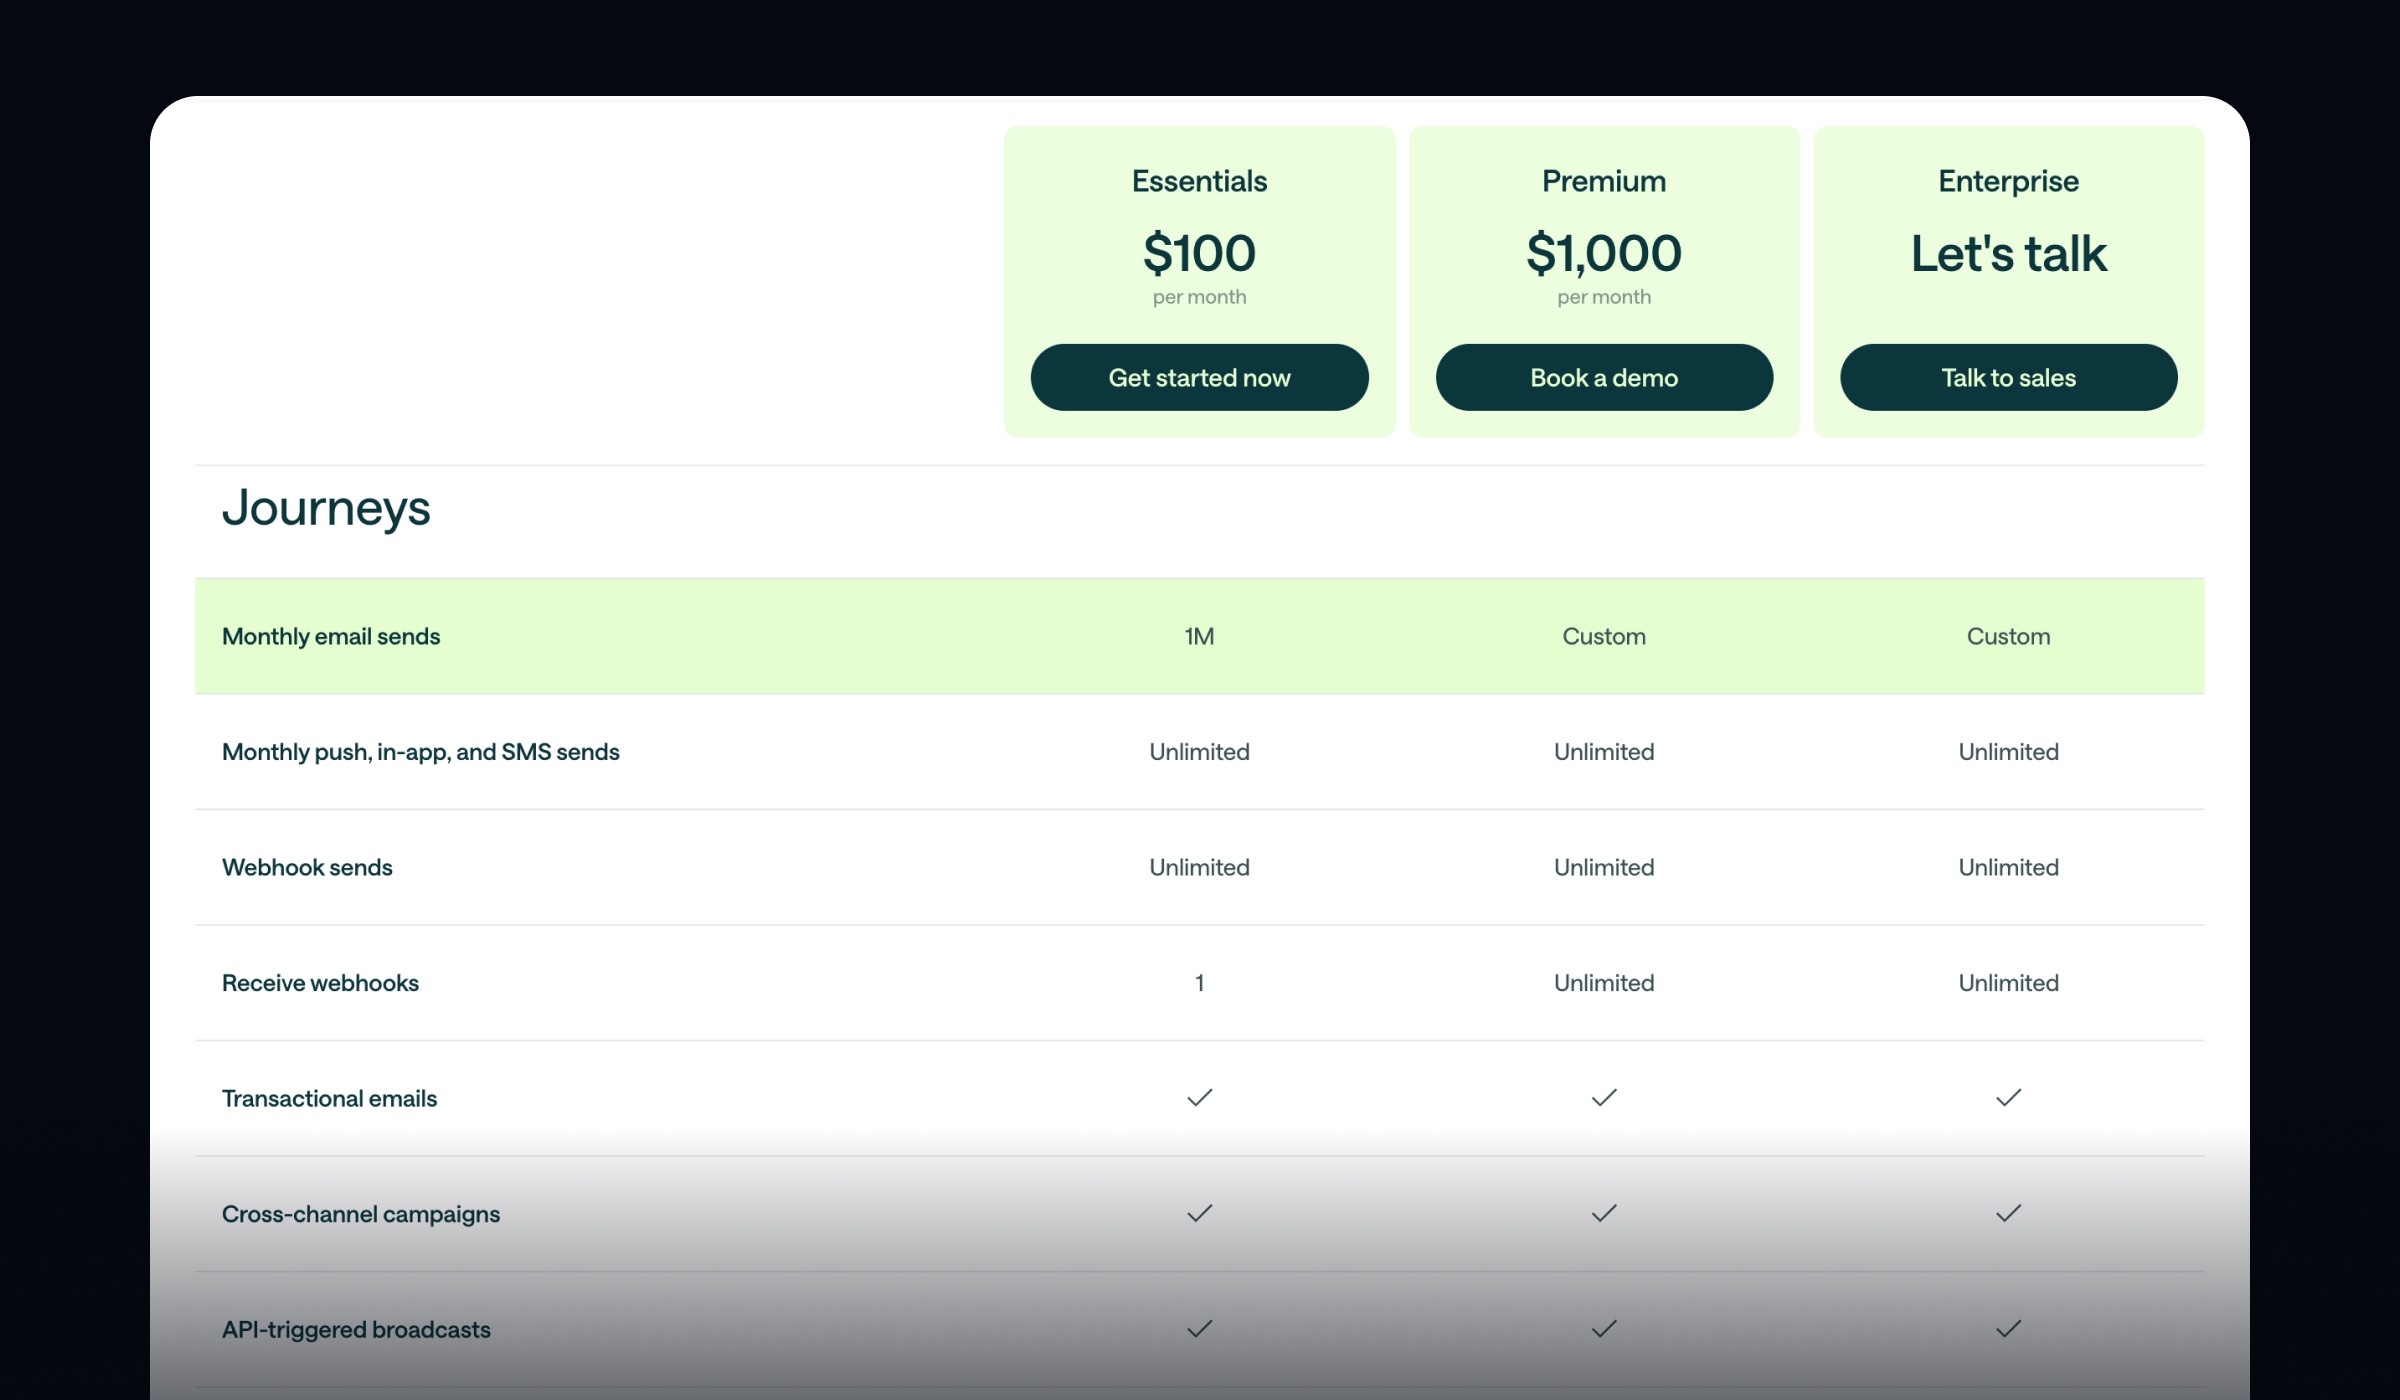Click the Book a demo button

1603,377
